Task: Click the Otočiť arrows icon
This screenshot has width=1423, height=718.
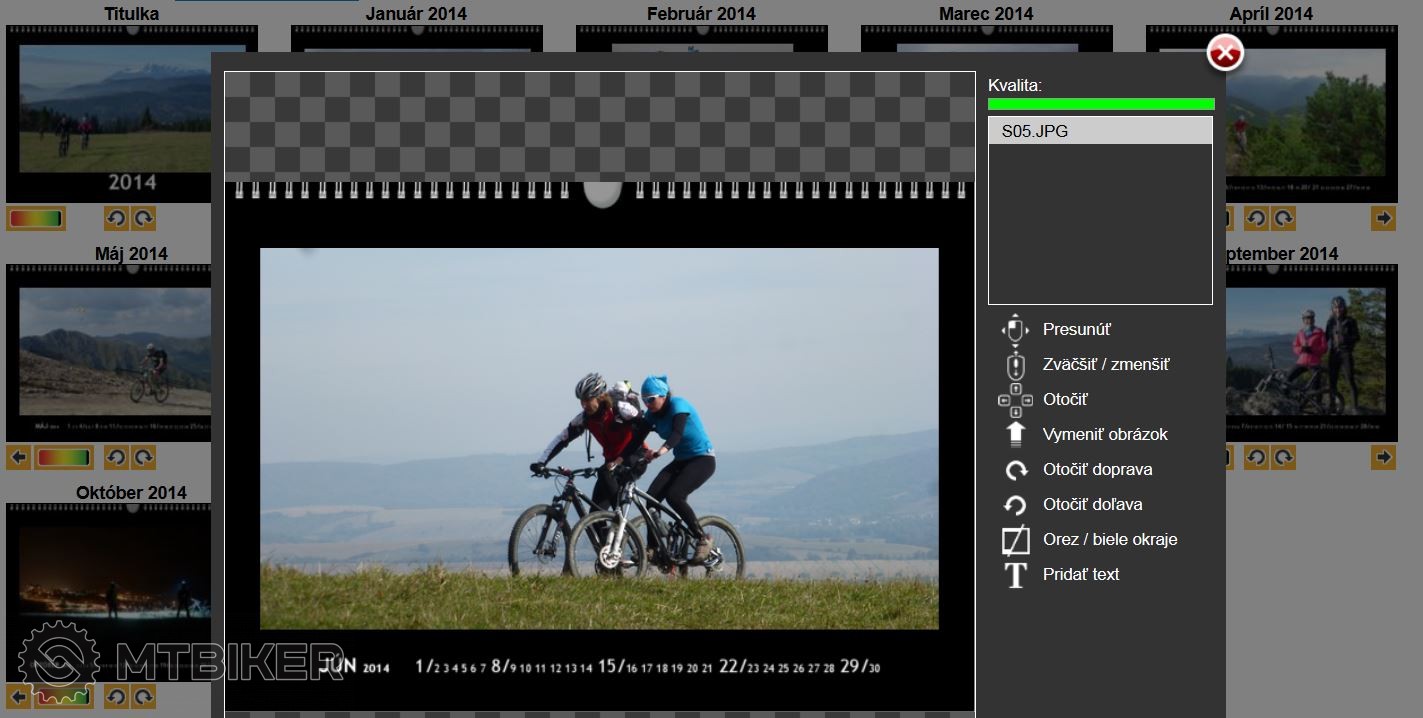Action: (x=1015, y=400)
